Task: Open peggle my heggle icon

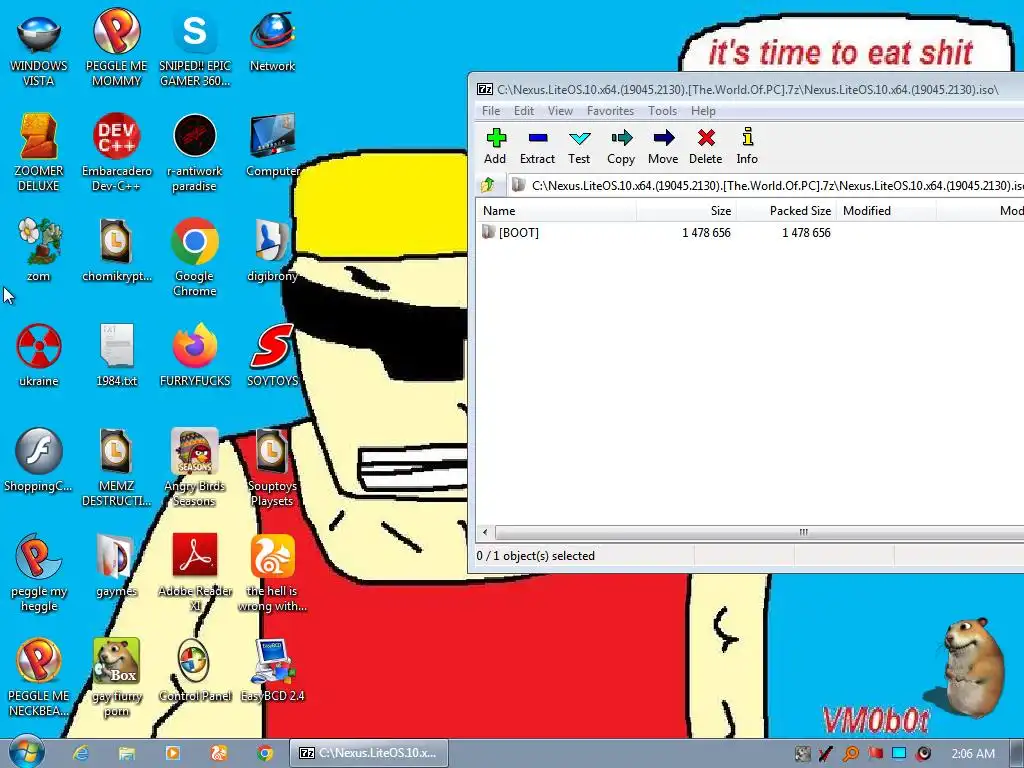Action: pyautogui.click(x=39, y=573)
